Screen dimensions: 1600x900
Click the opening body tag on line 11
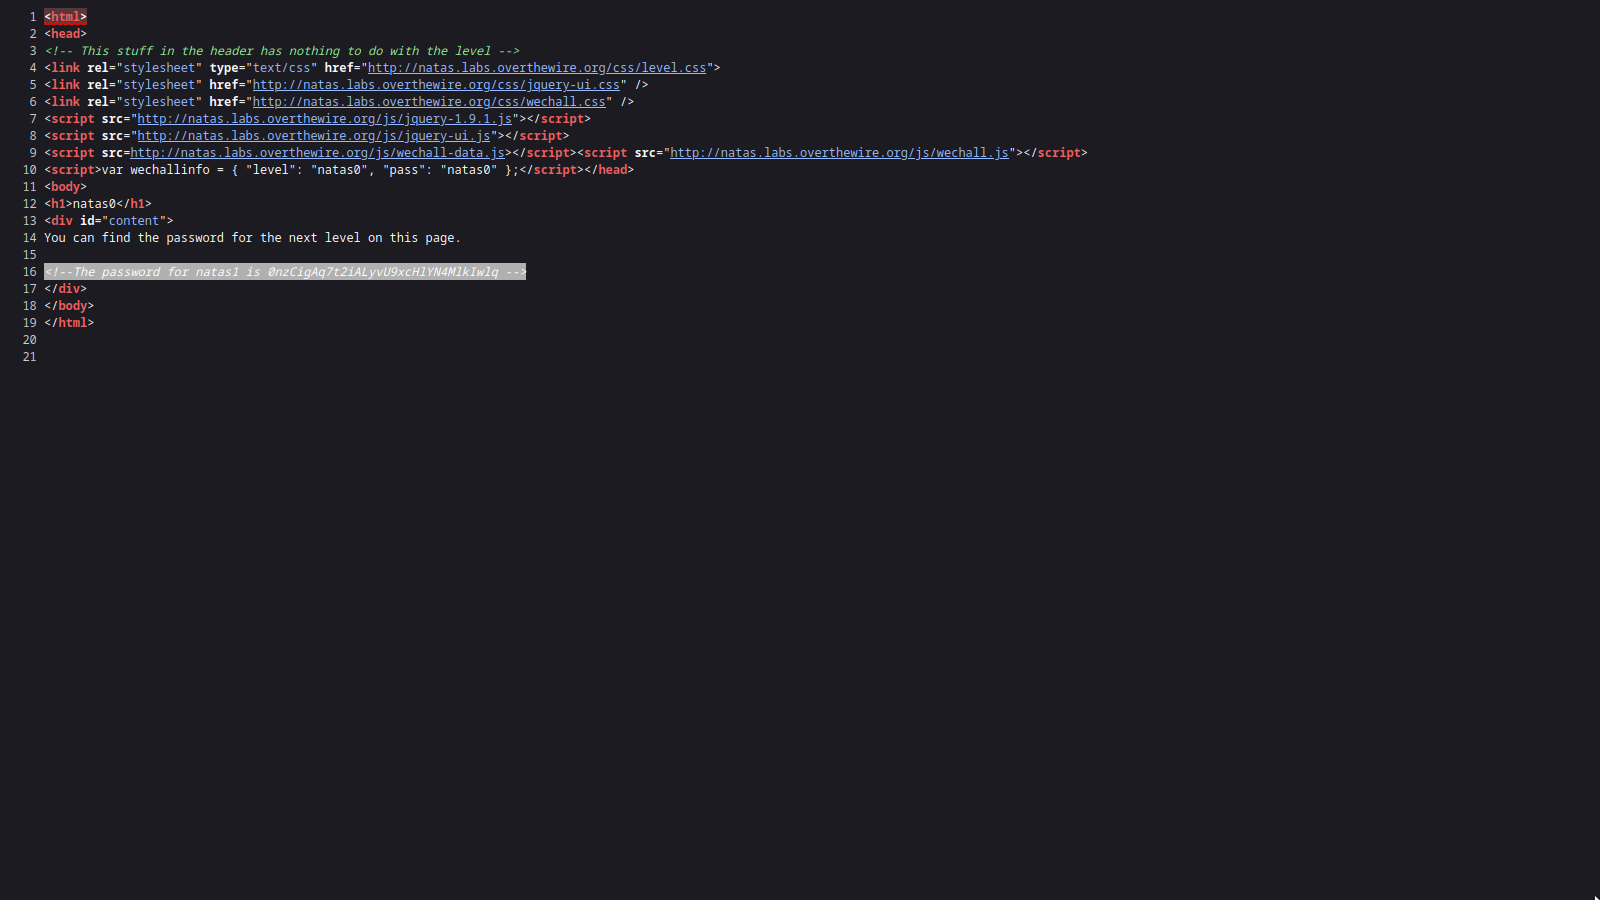coord(65,187)
